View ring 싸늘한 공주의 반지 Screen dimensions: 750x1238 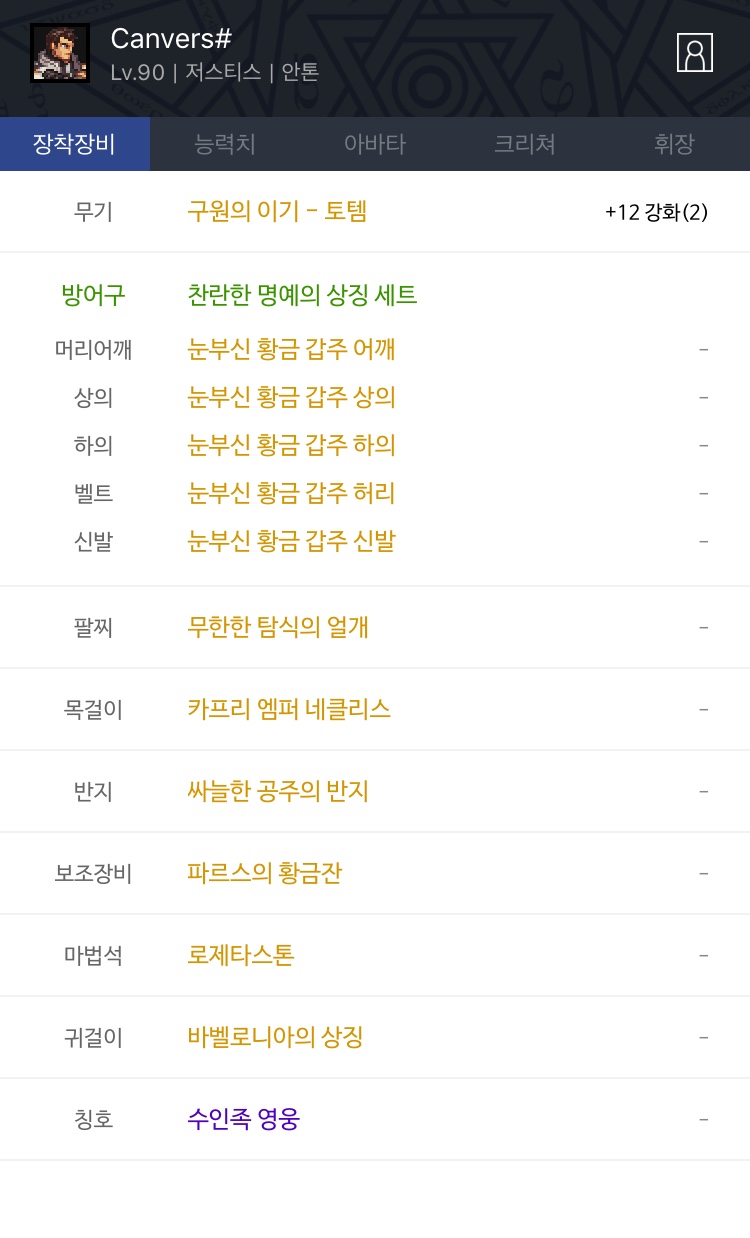[x=278, y=791]
